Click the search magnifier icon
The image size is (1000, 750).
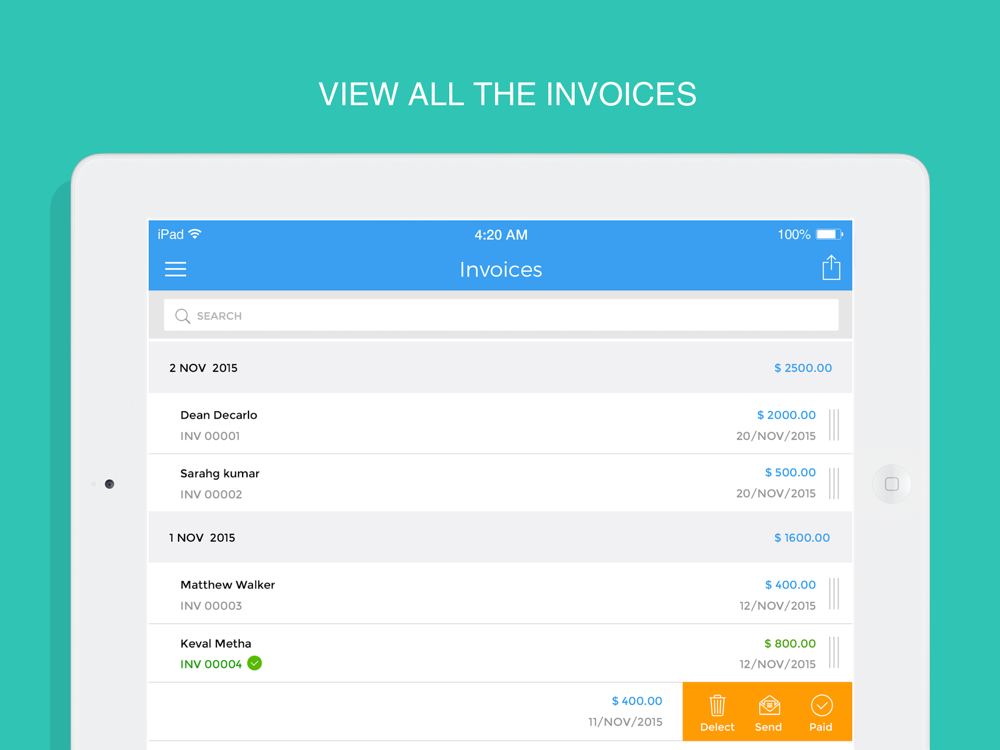click(182, 316)
